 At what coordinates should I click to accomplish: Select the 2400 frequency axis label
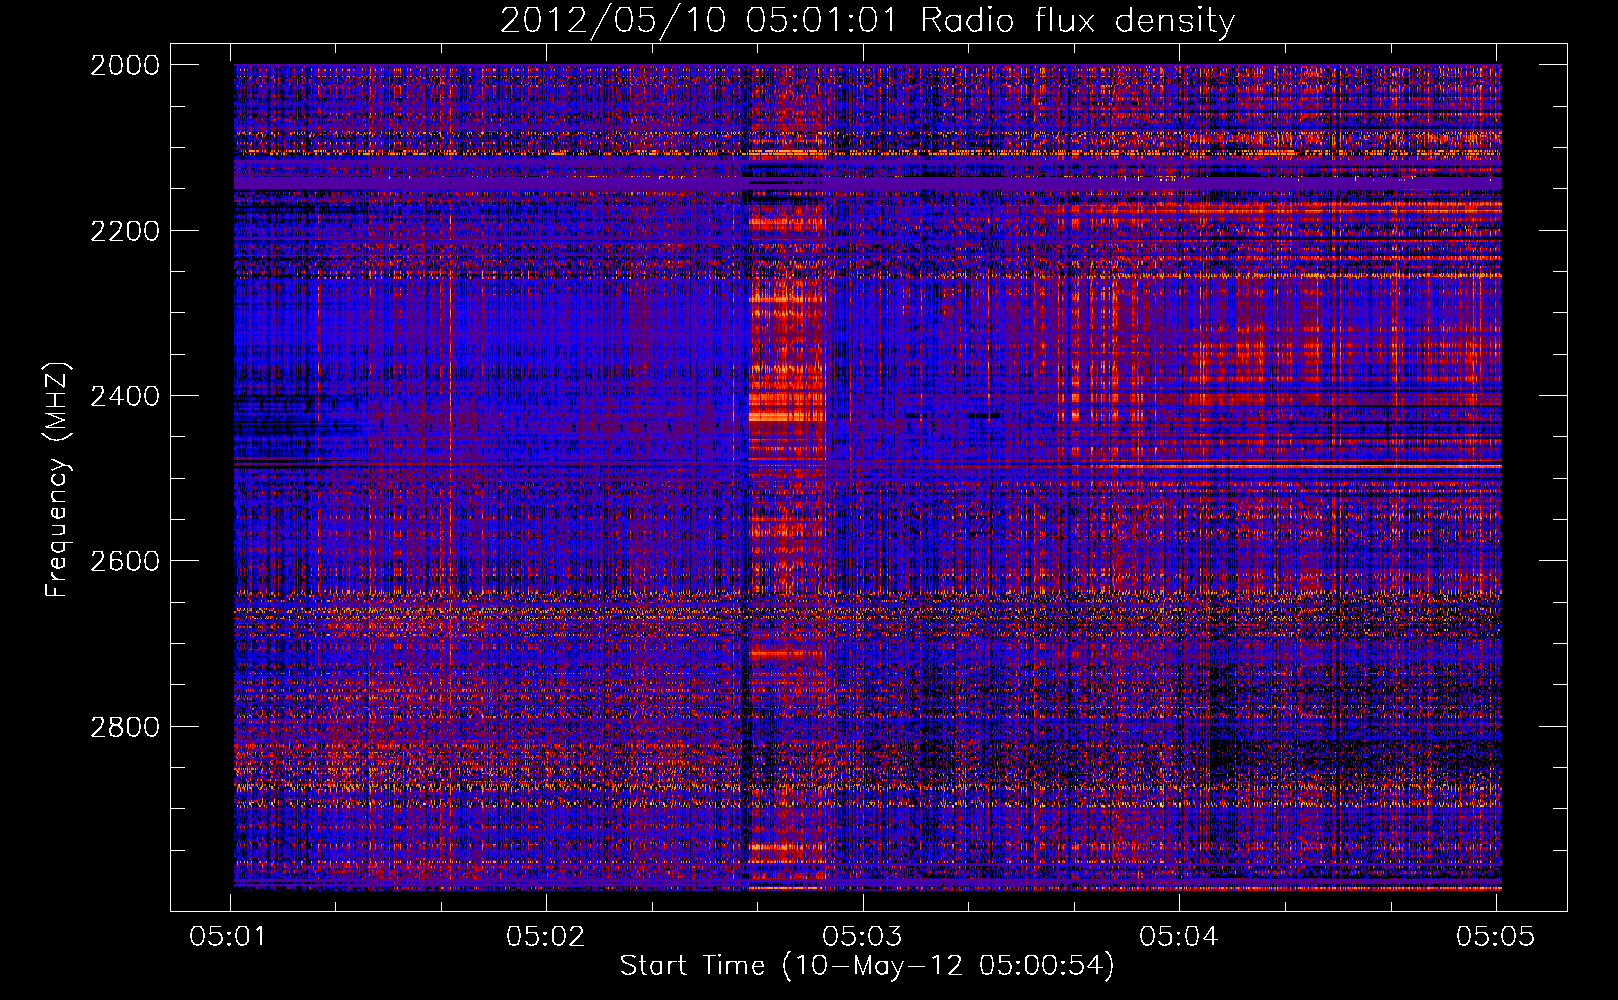click(x=125, y=396)
